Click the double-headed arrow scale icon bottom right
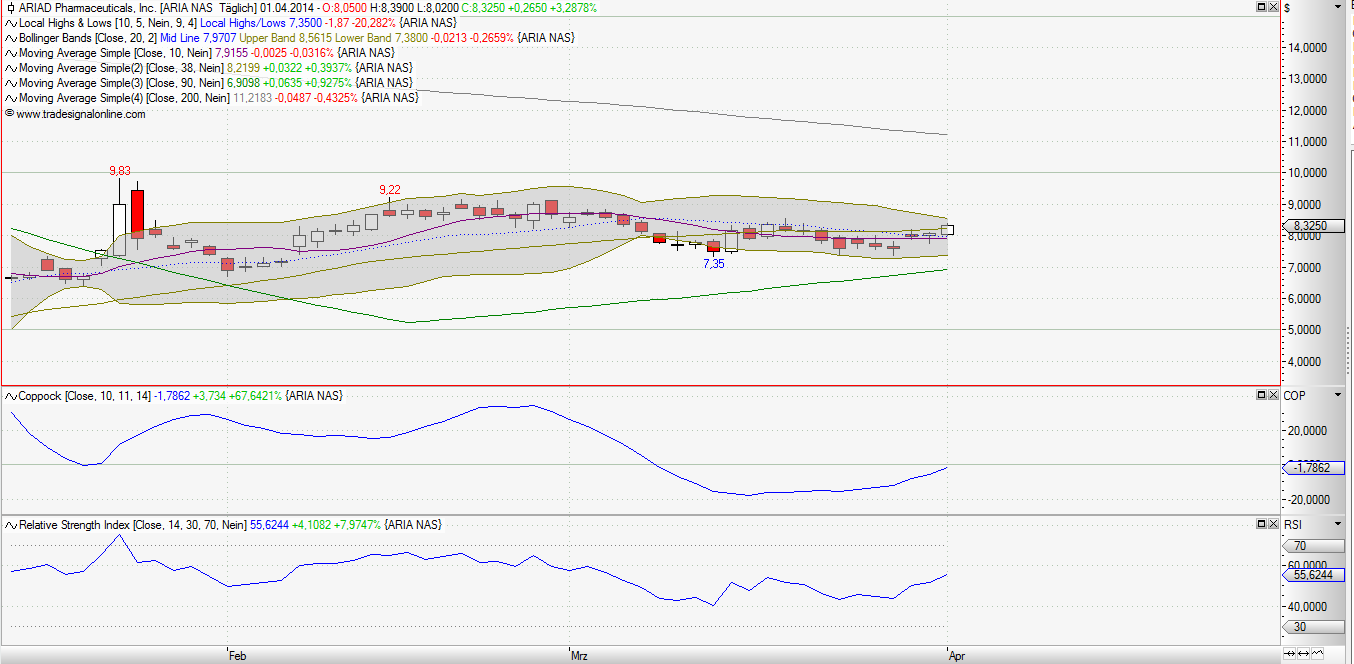The width and height of the screenshot is (1354, 664). click(x=1303, y=653)
